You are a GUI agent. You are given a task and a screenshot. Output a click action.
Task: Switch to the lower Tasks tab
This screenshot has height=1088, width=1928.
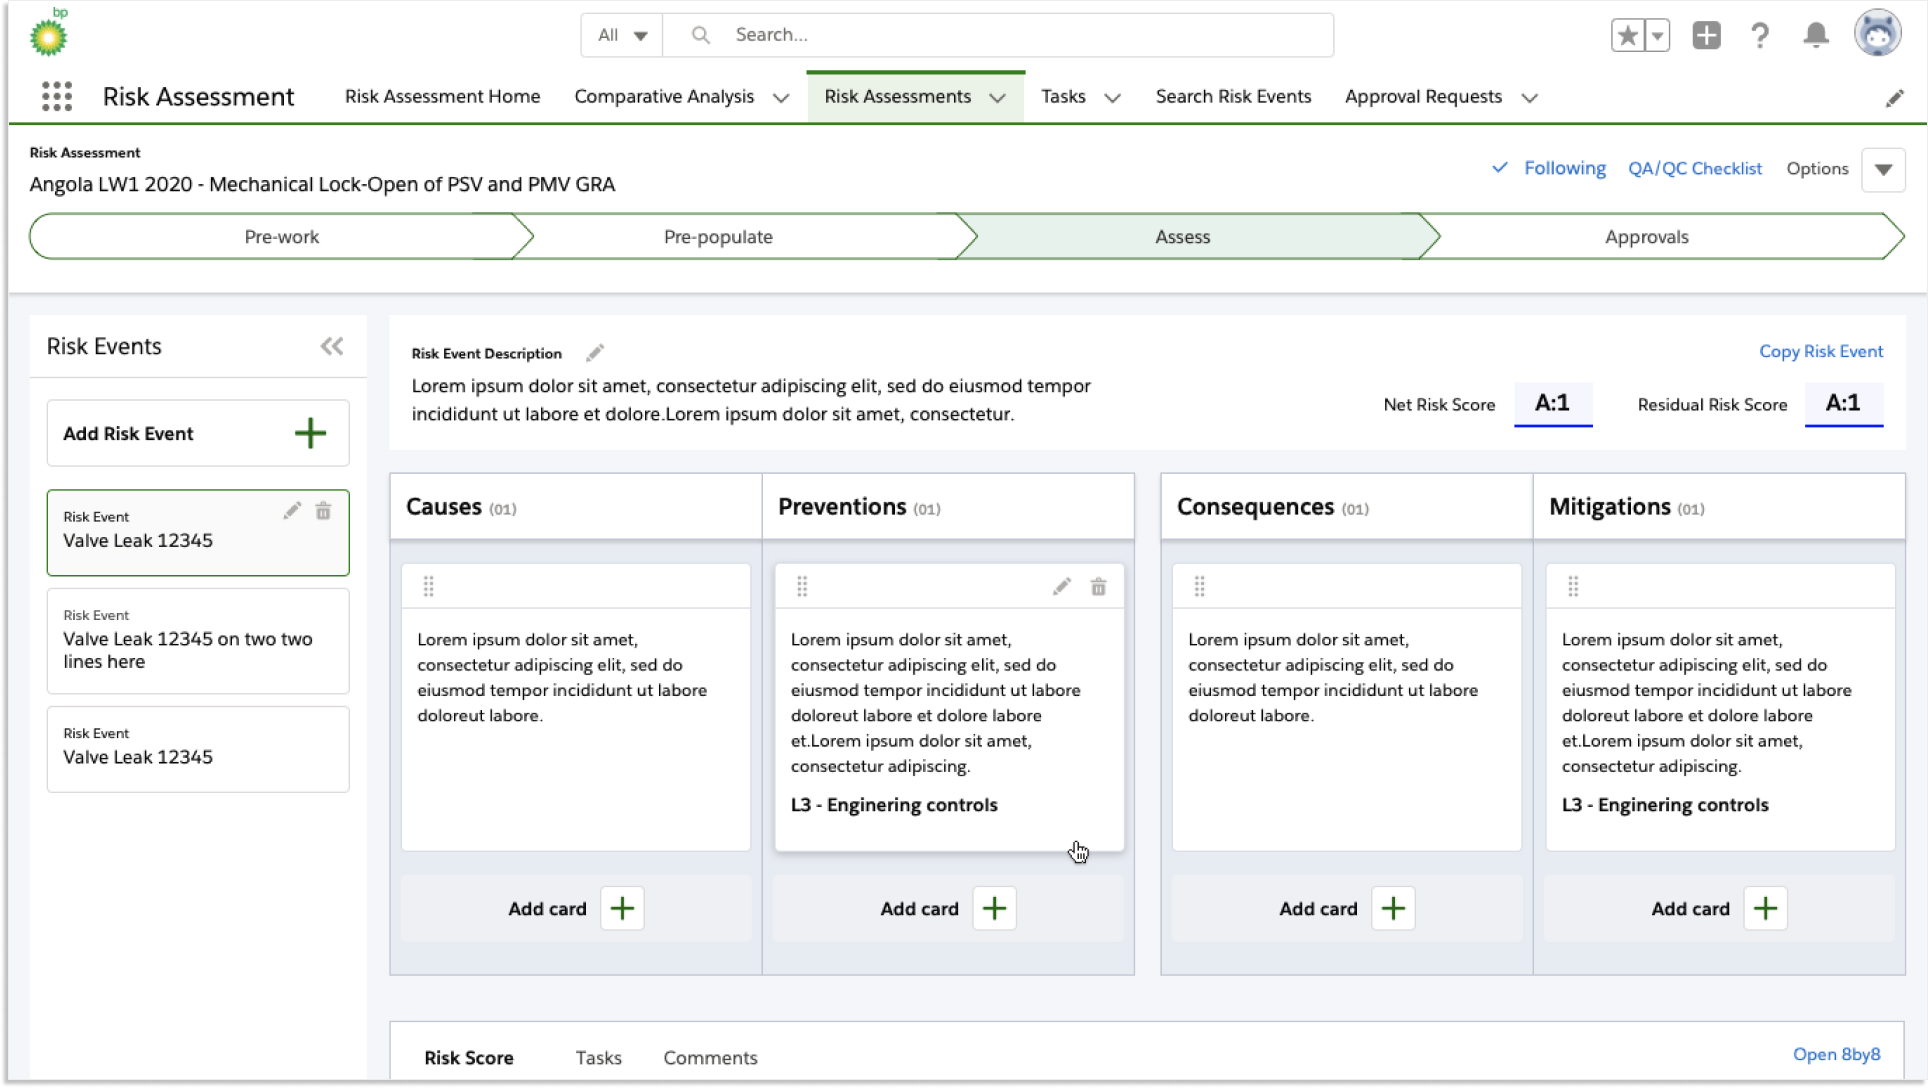point(598,1058)
